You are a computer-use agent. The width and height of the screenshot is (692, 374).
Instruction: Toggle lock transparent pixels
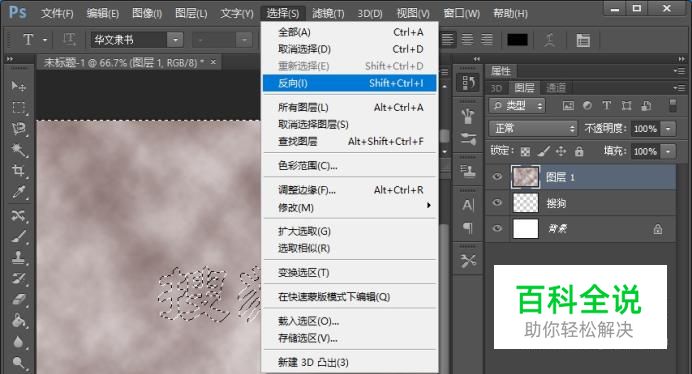point(525,152)
